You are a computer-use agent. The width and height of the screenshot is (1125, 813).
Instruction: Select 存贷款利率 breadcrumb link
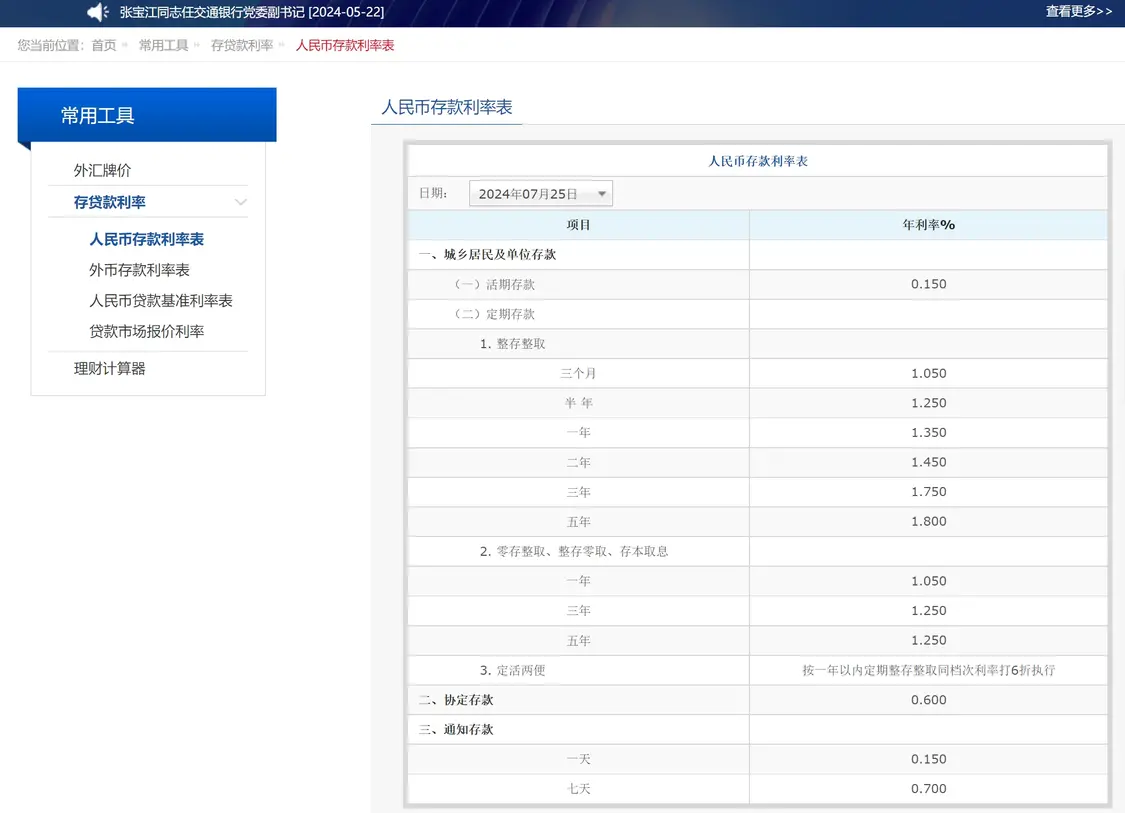[241, 45]
